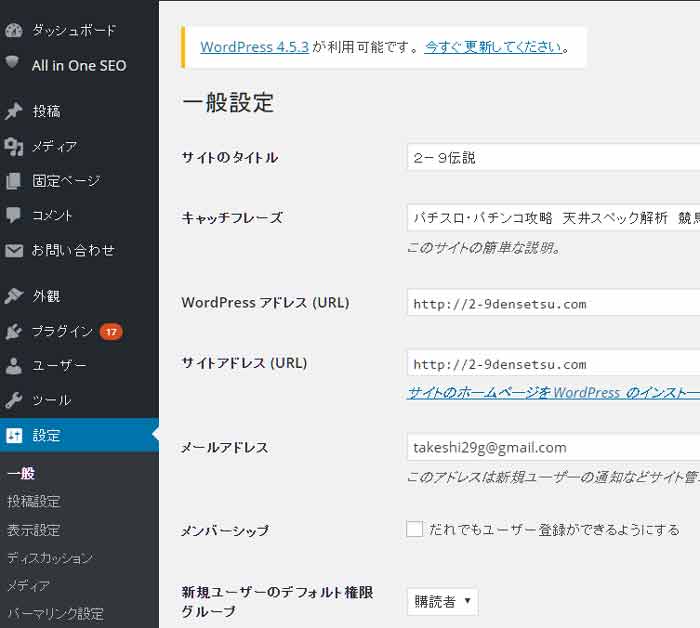The height and width of the screenshot is (628, 700).
Task: Open the メディア settings submenu
Action: (29, 586)
